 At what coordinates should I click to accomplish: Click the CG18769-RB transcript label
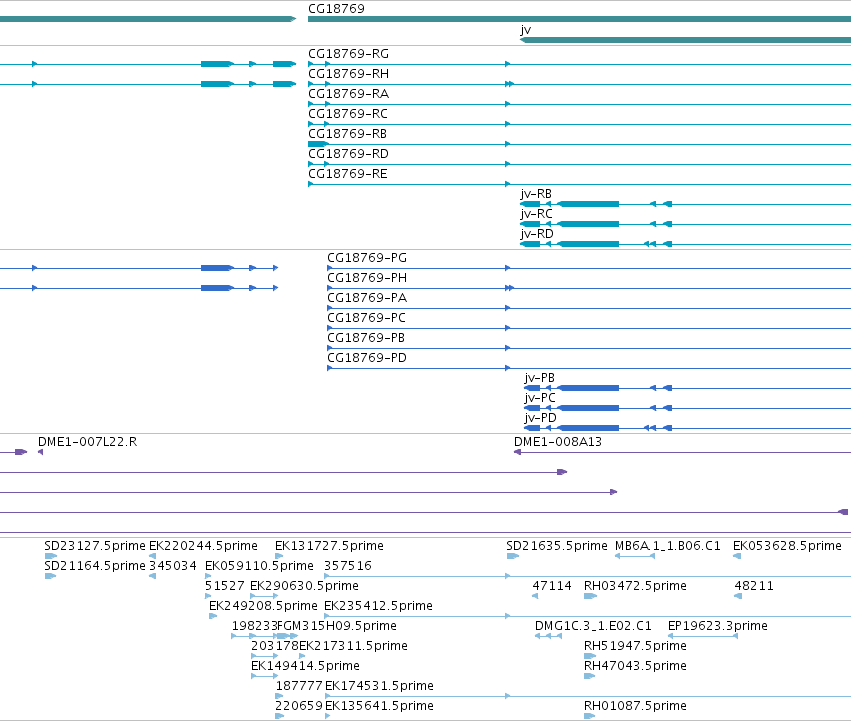click(x=347, y=134)
